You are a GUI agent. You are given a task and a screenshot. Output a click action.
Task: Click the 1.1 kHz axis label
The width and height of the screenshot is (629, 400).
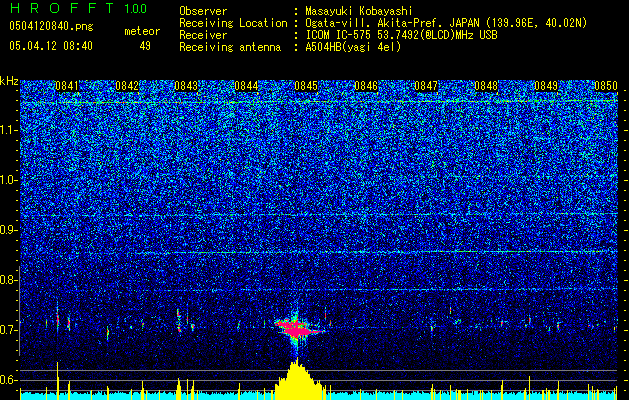[8, 130]
